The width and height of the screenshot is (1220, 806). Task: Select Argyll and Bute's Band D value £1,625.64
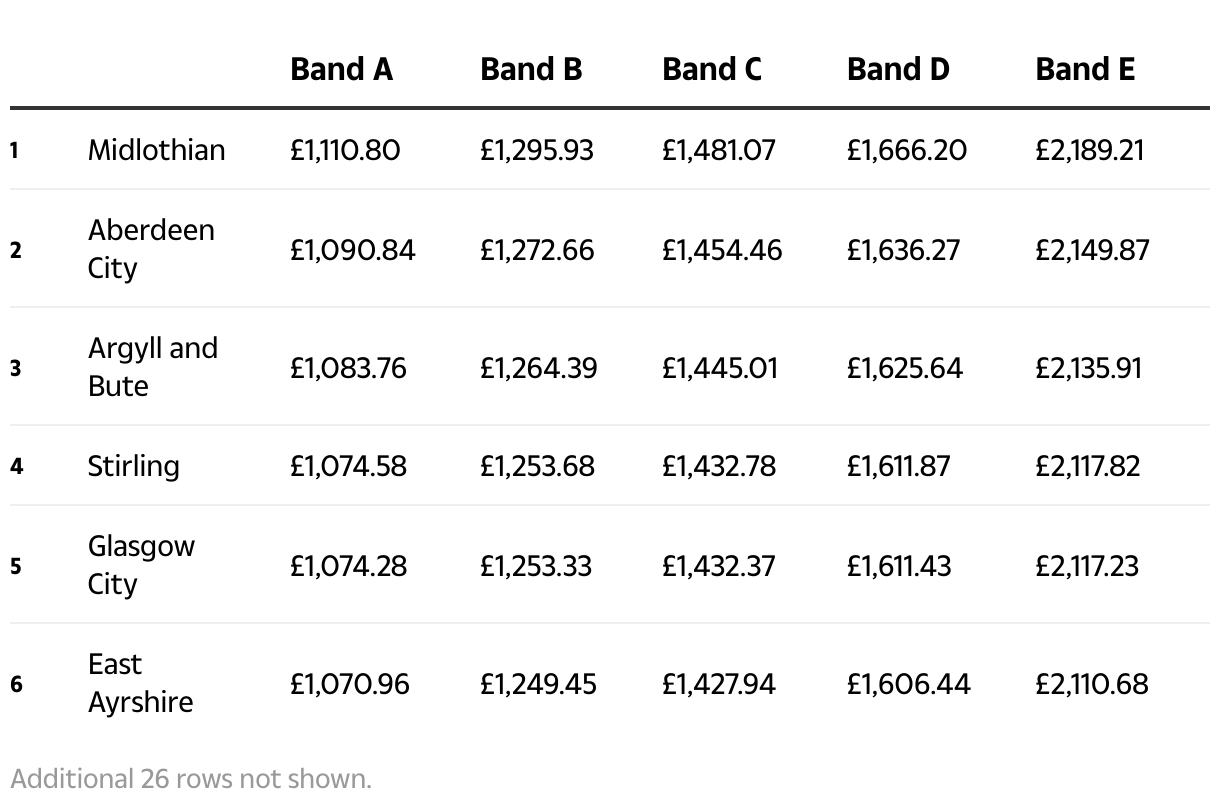904,368
